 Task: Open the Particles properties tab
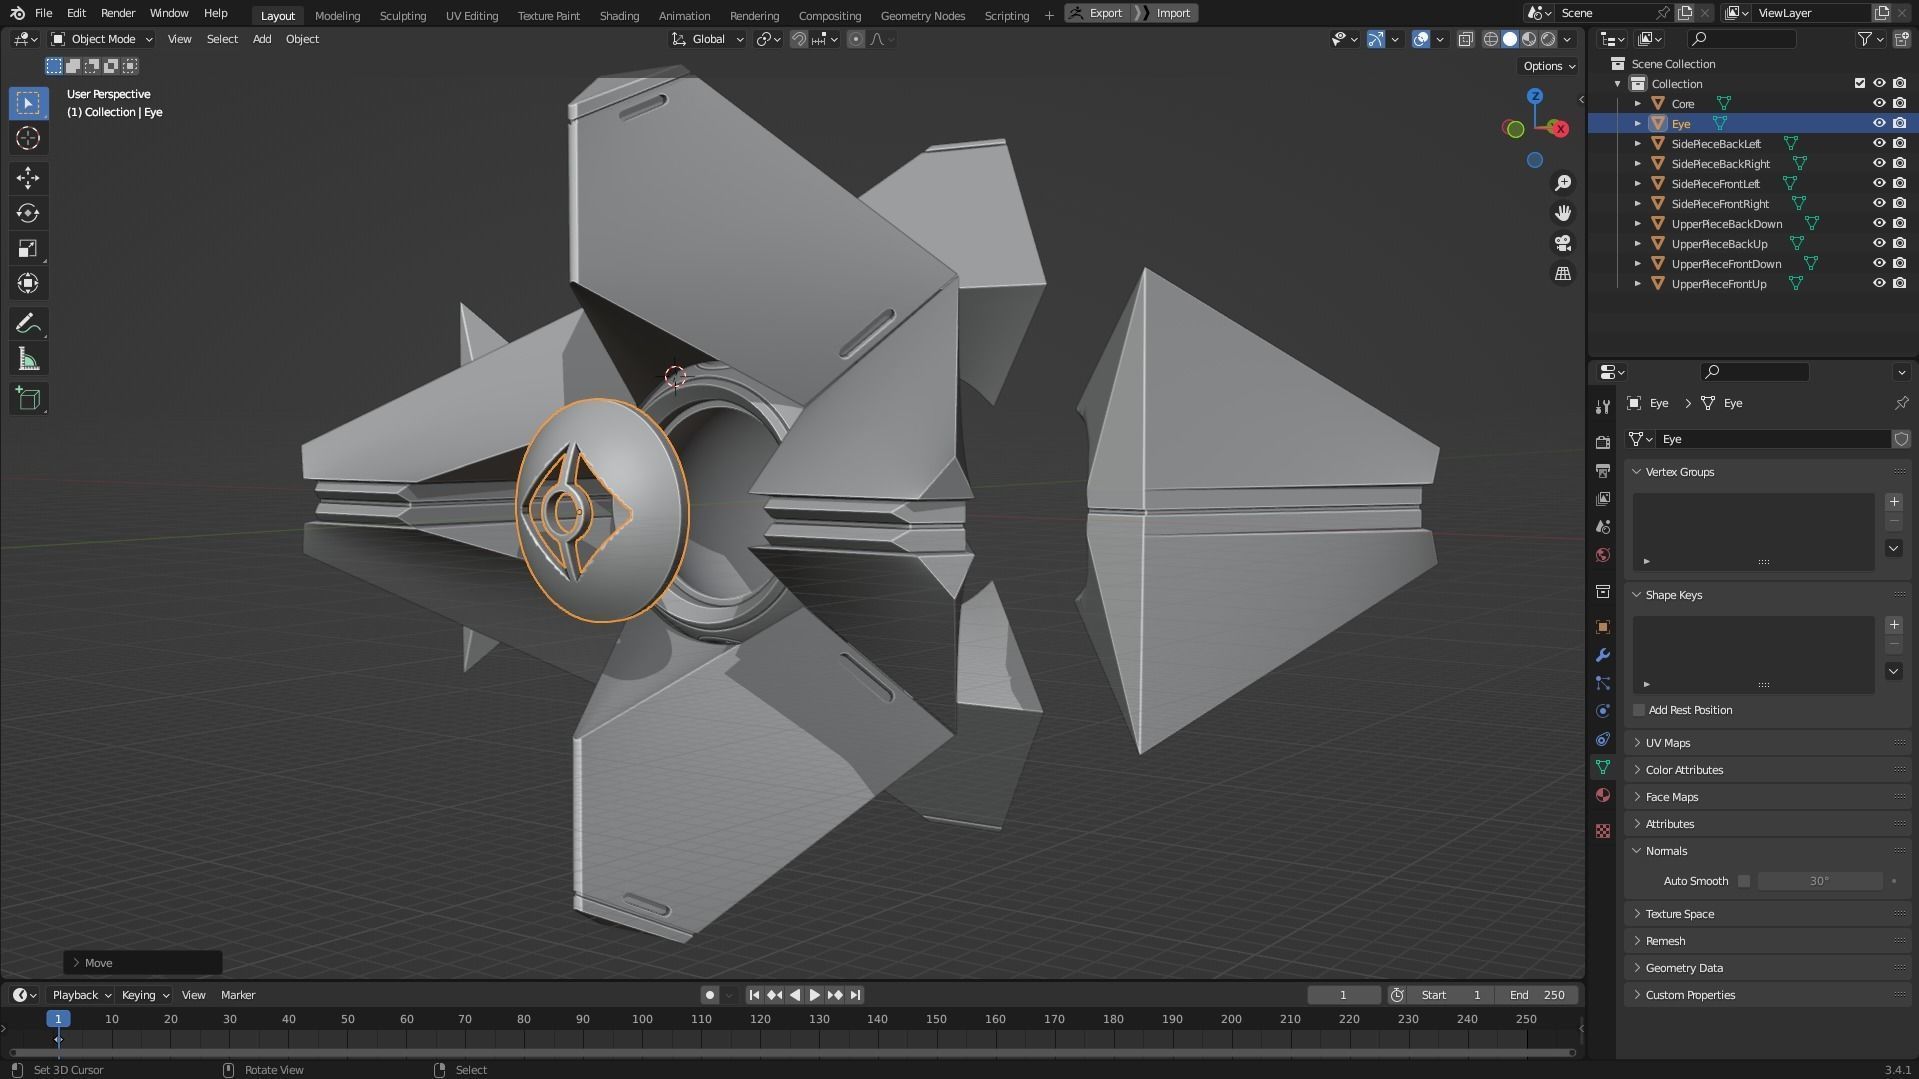1603,683
